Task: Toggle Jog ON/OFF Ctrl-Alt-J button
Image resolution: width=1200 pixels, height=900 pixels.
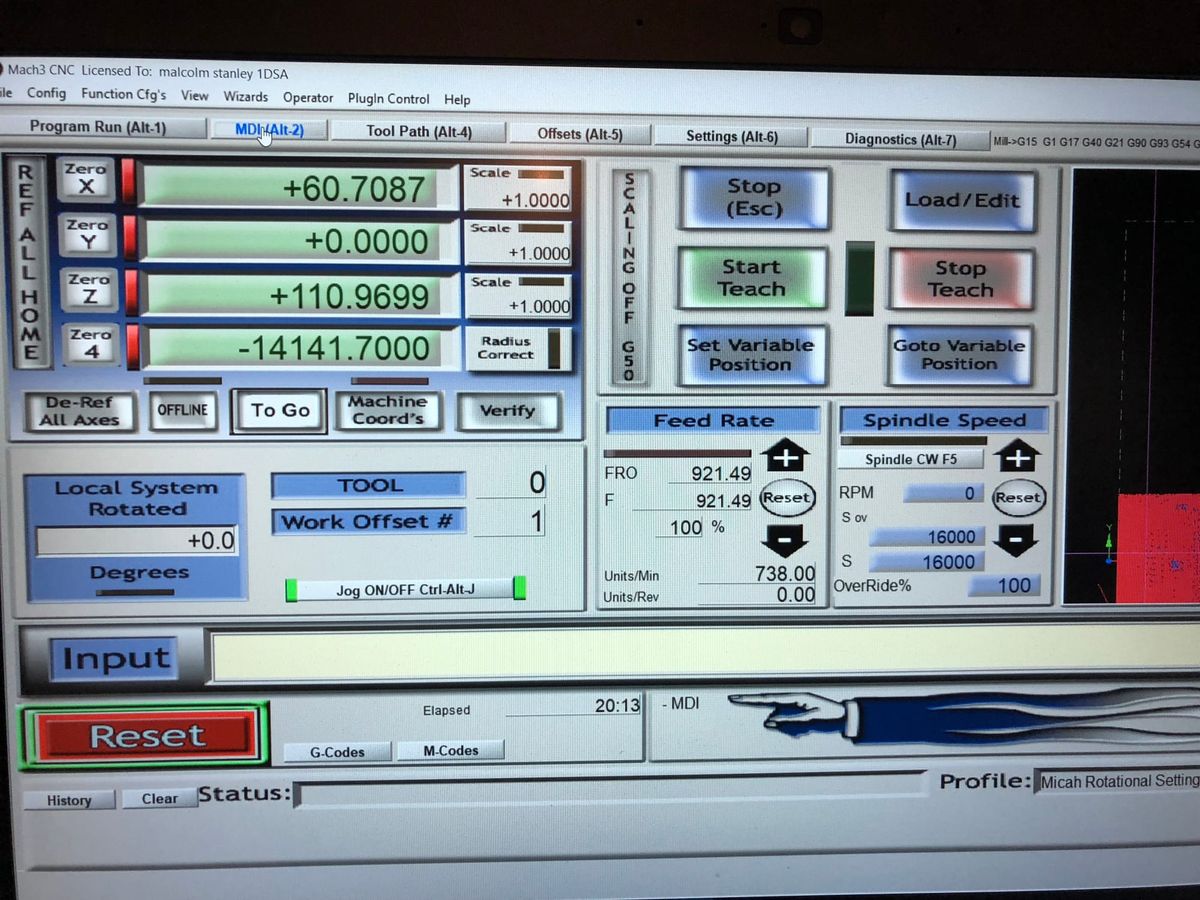Action: (406, 589)
